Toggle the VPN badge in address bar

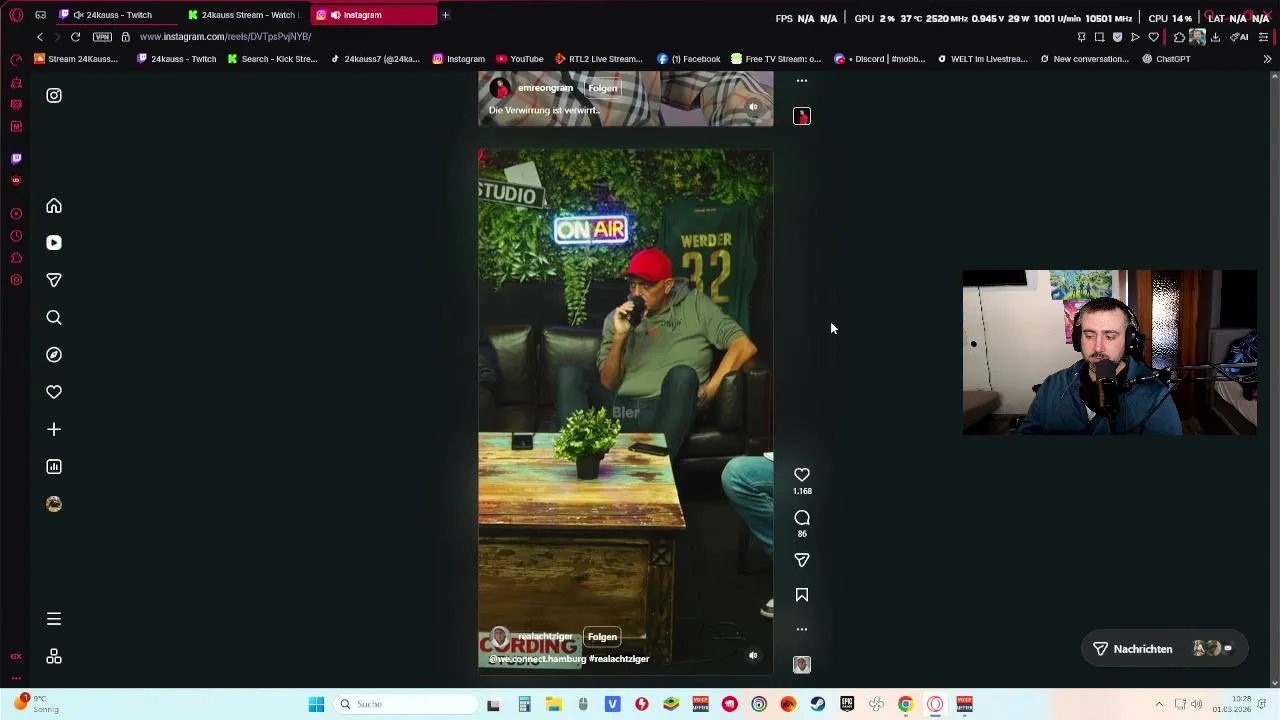tap(102, 37)
